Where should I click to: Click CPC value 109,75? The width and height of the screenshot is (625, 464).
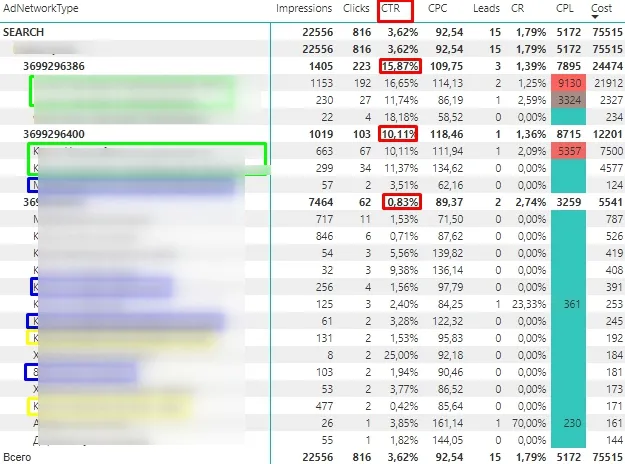tap(446, 66)
